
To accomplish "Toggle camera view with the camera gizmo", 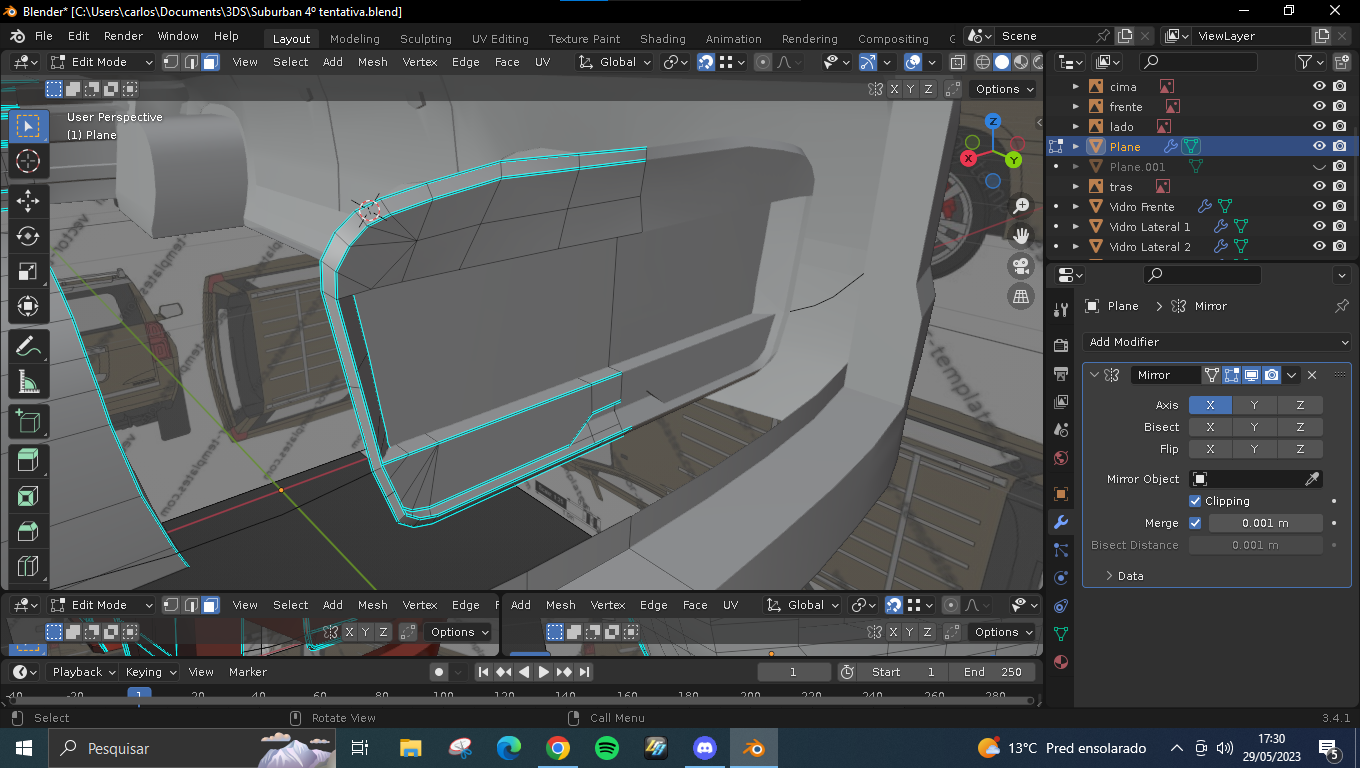I will (x=1021, y=266).
